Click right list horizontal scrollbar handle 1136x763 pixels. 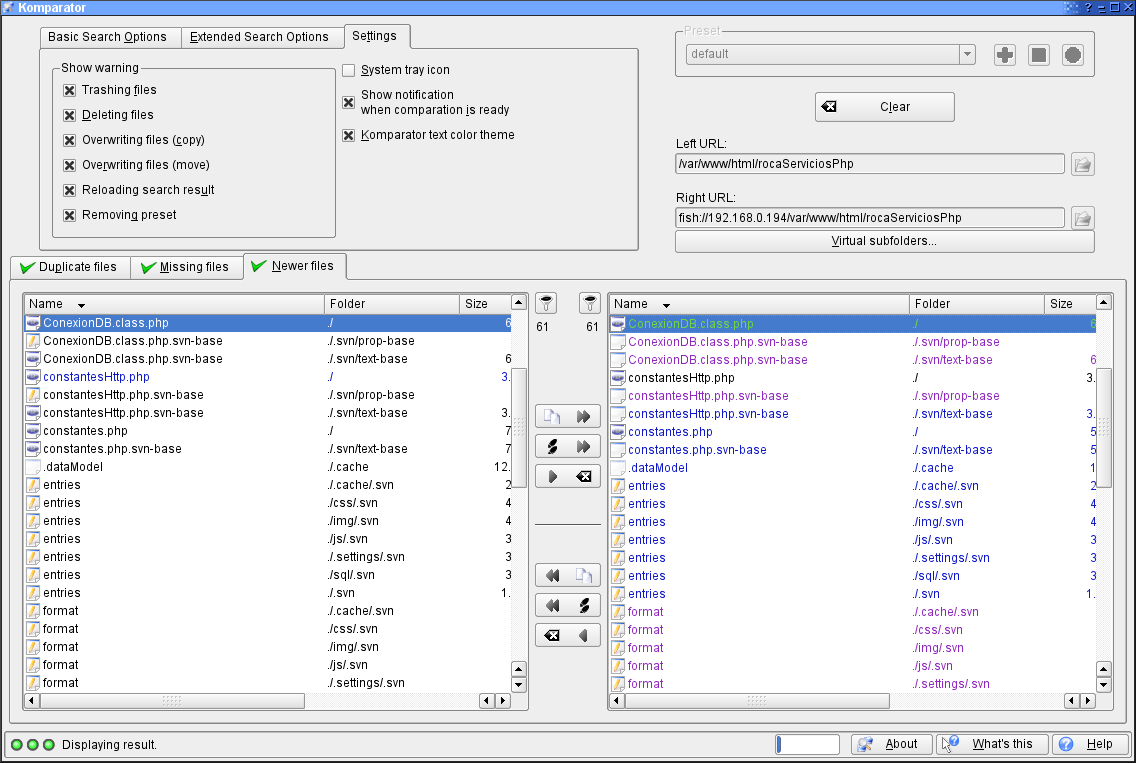[757, 701]
